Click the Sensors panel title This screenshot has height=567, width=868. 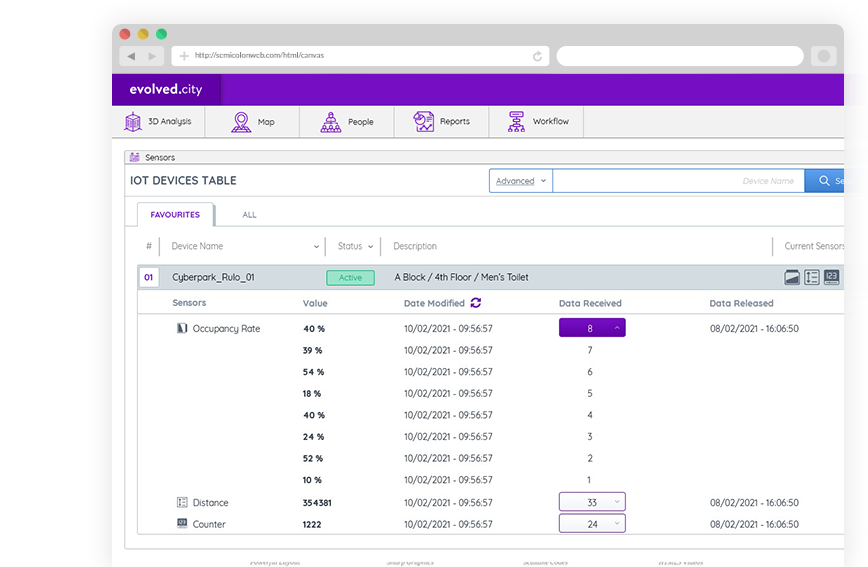pyautogui.click(x=160, y=157)
